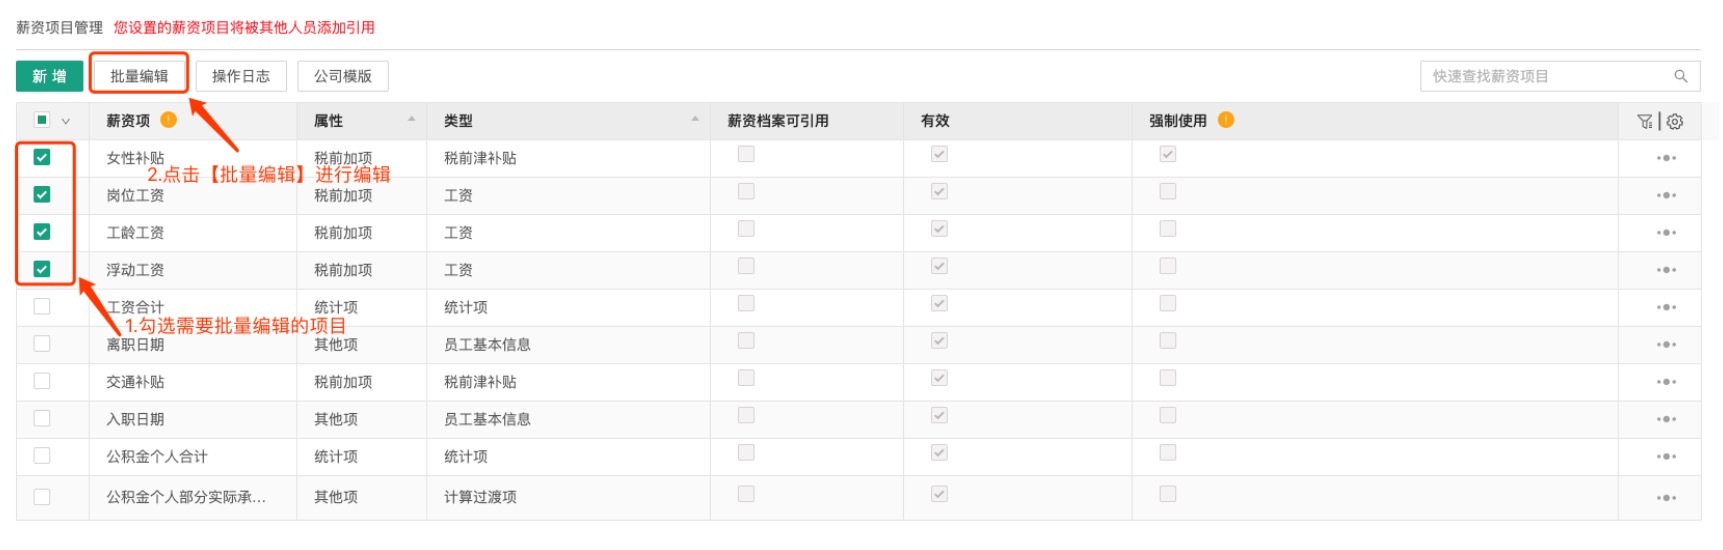Sort by 类型 column arrow

[695, 120]
